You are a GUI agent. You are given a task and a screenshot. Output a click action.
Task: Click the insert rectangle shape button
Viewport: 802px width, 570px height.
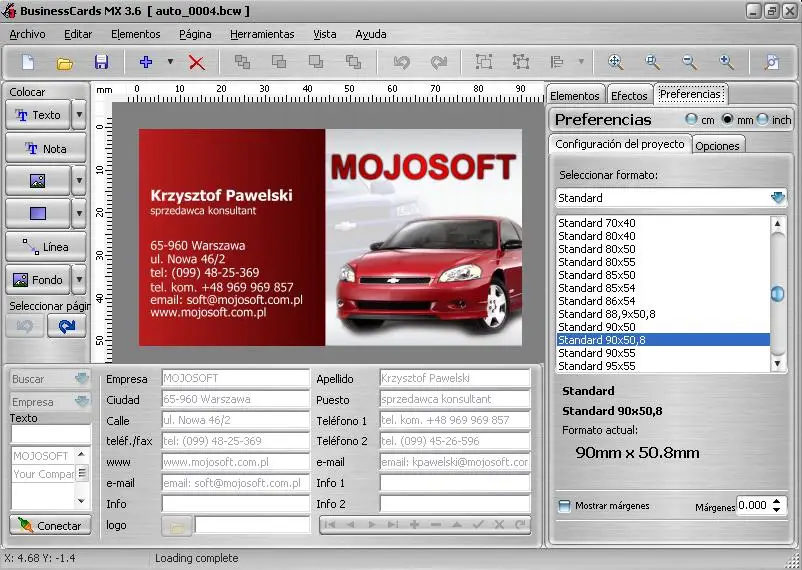tap(37, 213)
